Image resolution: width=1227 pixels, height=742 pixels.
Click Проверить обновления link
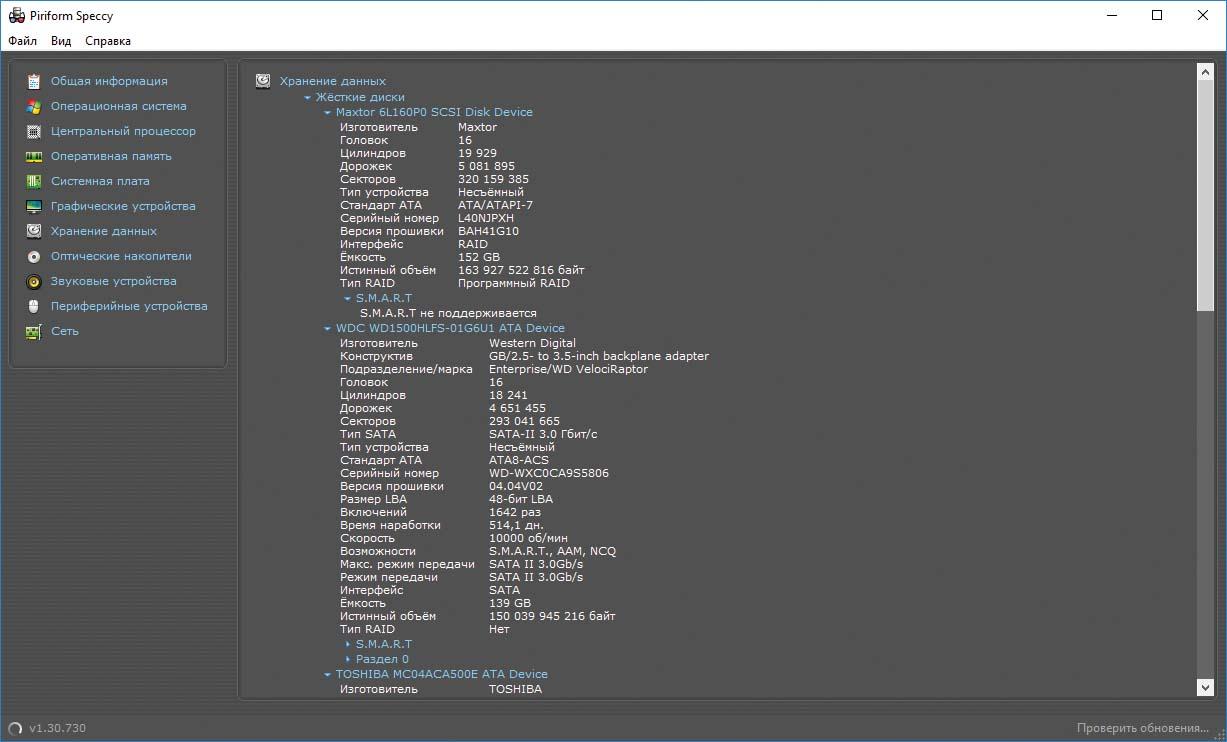coord(1143,728)
